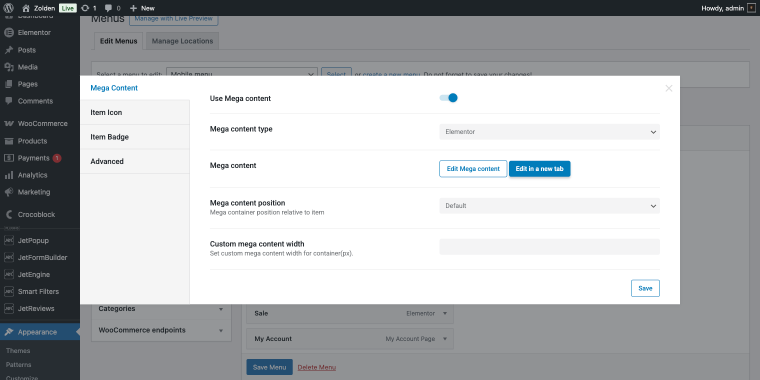The image size is (760, 380).
Task: Click Manage with Live Preview button
Action: [x=174, y=19]
